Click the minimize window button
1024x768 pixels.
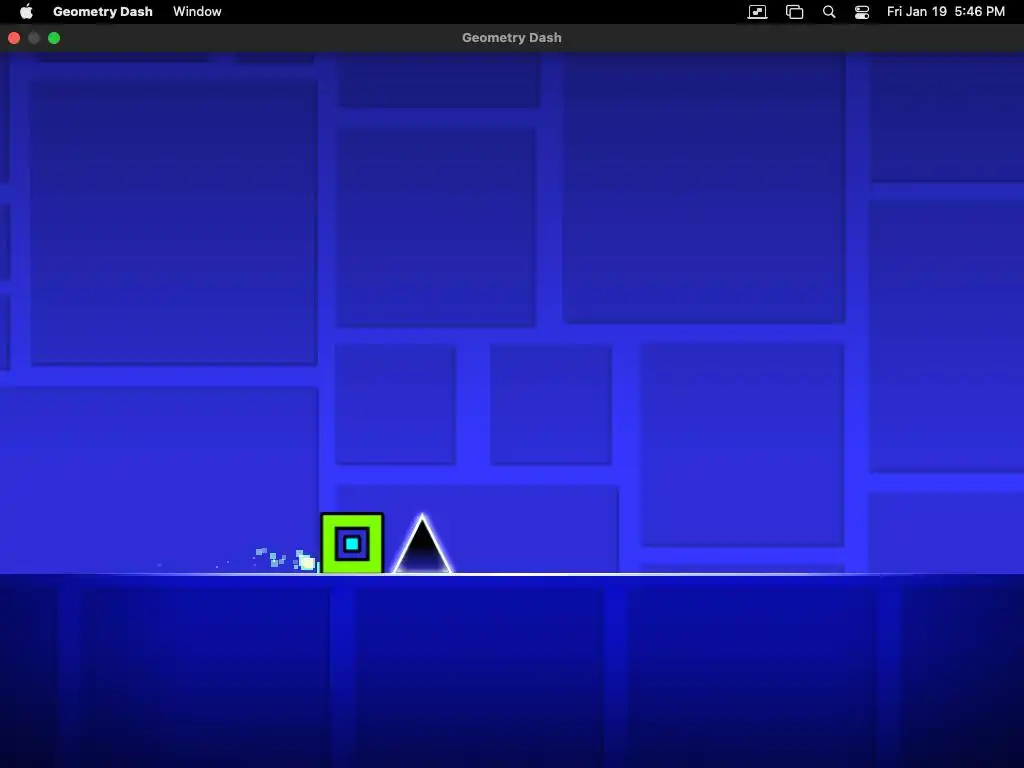[34, 38]
